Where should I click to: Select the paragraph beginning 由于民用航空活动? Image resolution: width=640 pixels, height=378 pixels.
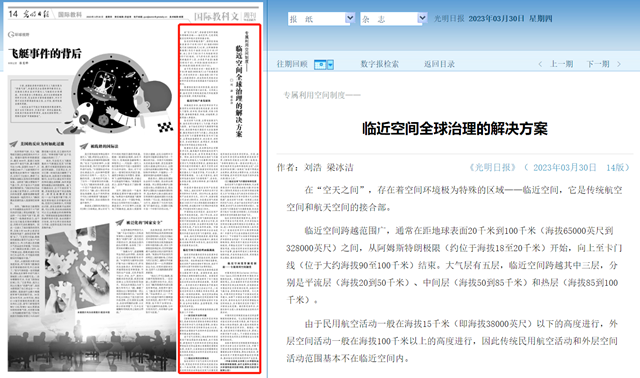click(x=452, y=341)
